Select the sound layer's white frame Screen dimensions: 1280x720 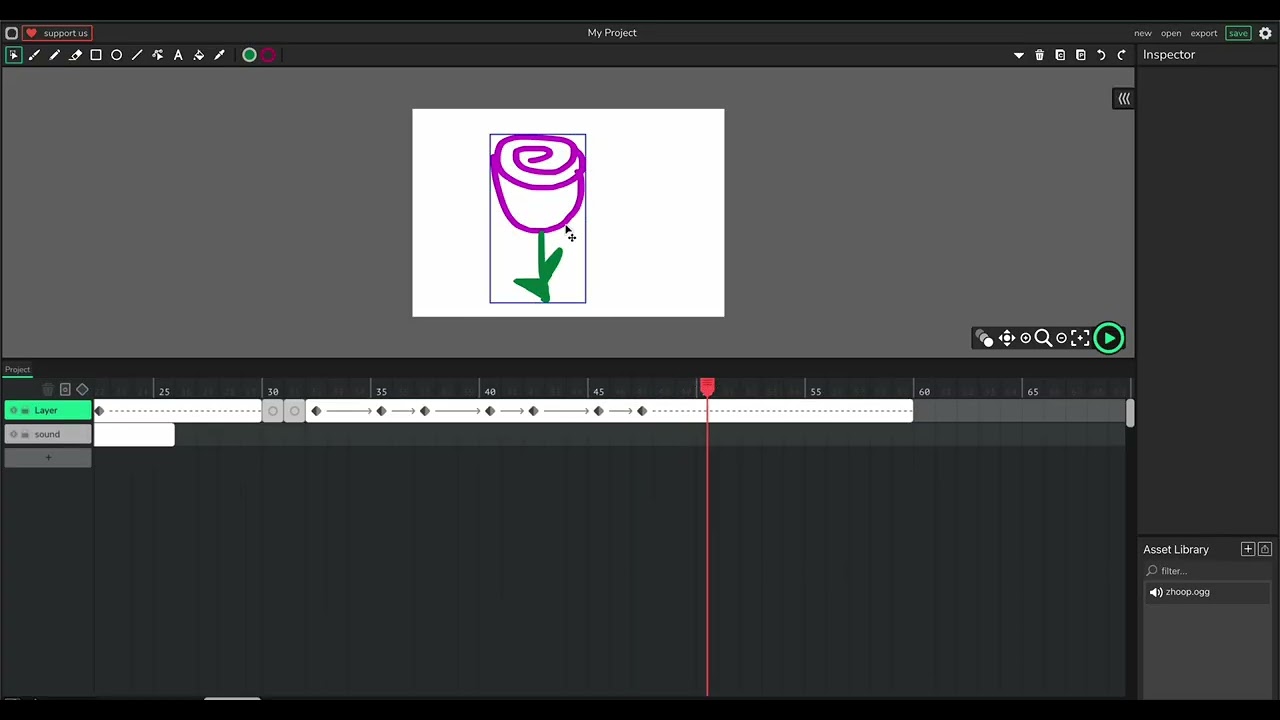[134, 434]
